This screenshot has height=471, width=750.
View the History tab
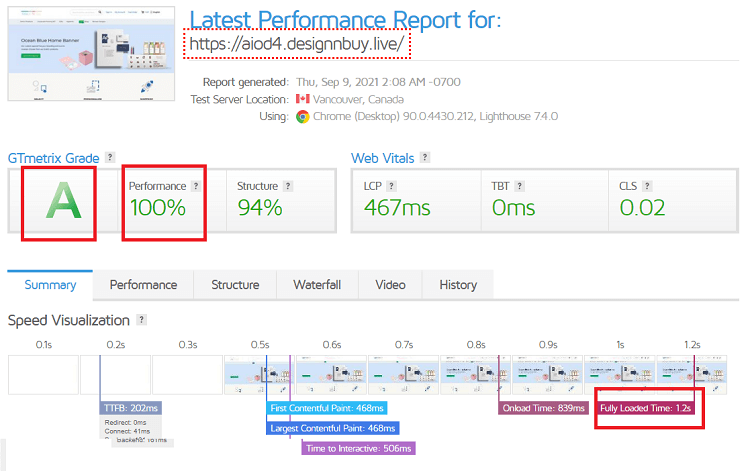458,285
